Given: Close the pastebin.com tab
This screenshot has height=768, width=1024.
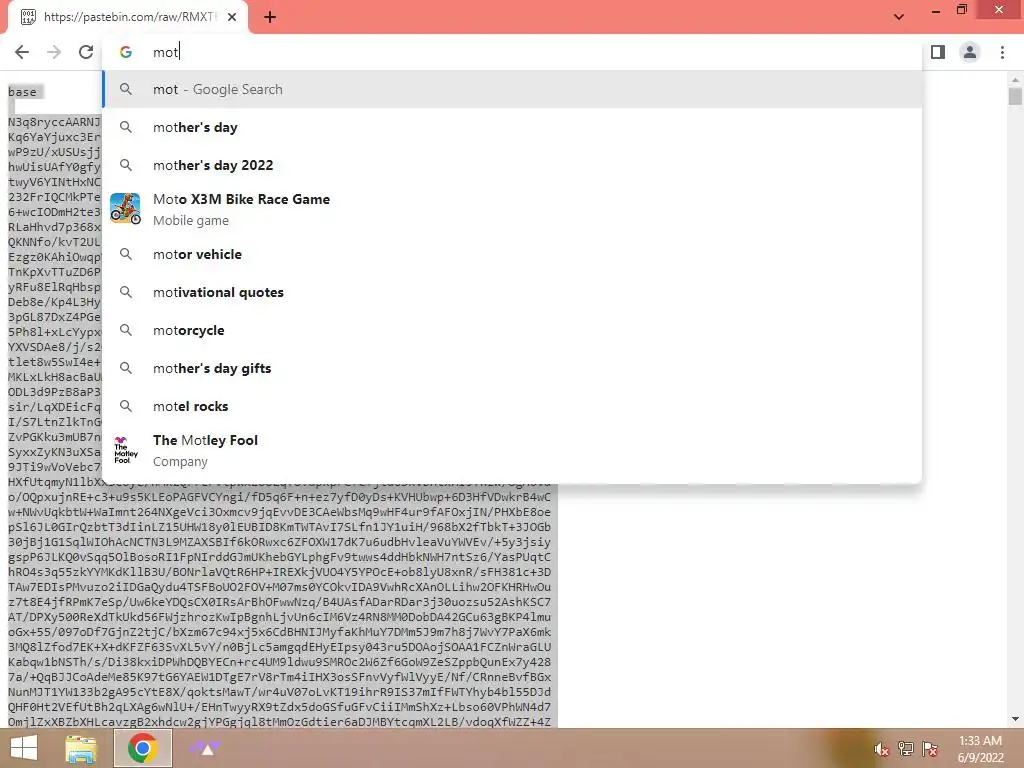Looking at the screenshot, I should coord(232,17).
